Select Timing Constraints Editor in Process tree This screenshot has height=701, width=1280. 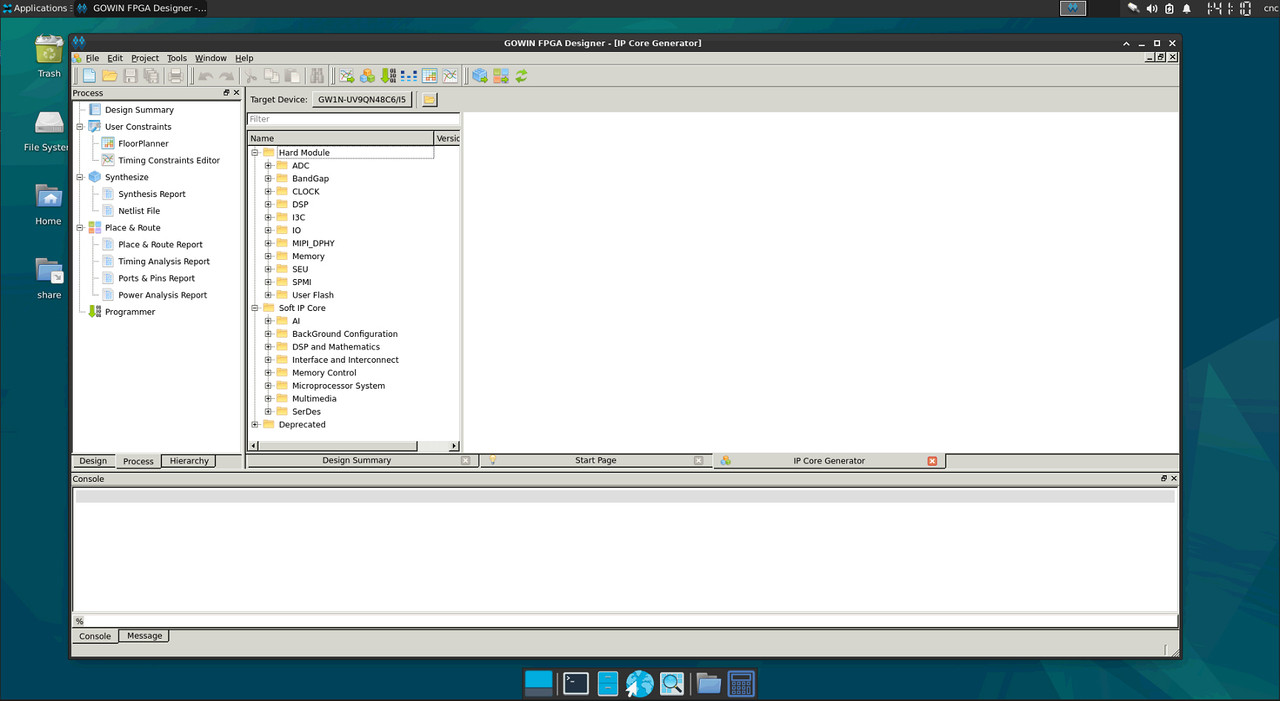tap(169, 160)
